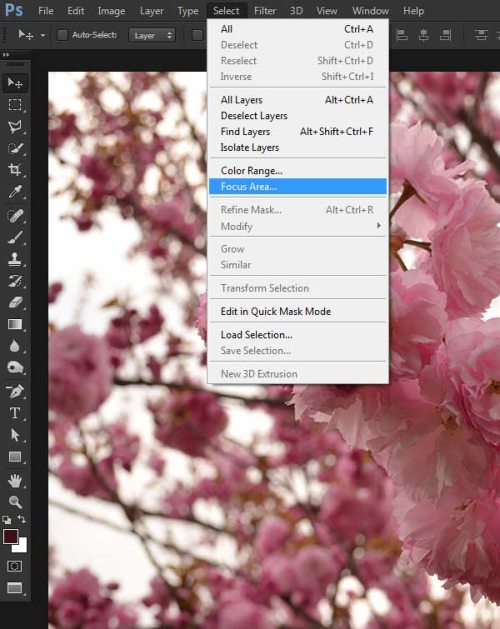Image resolution: width=500 pixels, height=629 pixels.
Task: Expand the tools panel double-arrow
Action: tap(6, 55)
